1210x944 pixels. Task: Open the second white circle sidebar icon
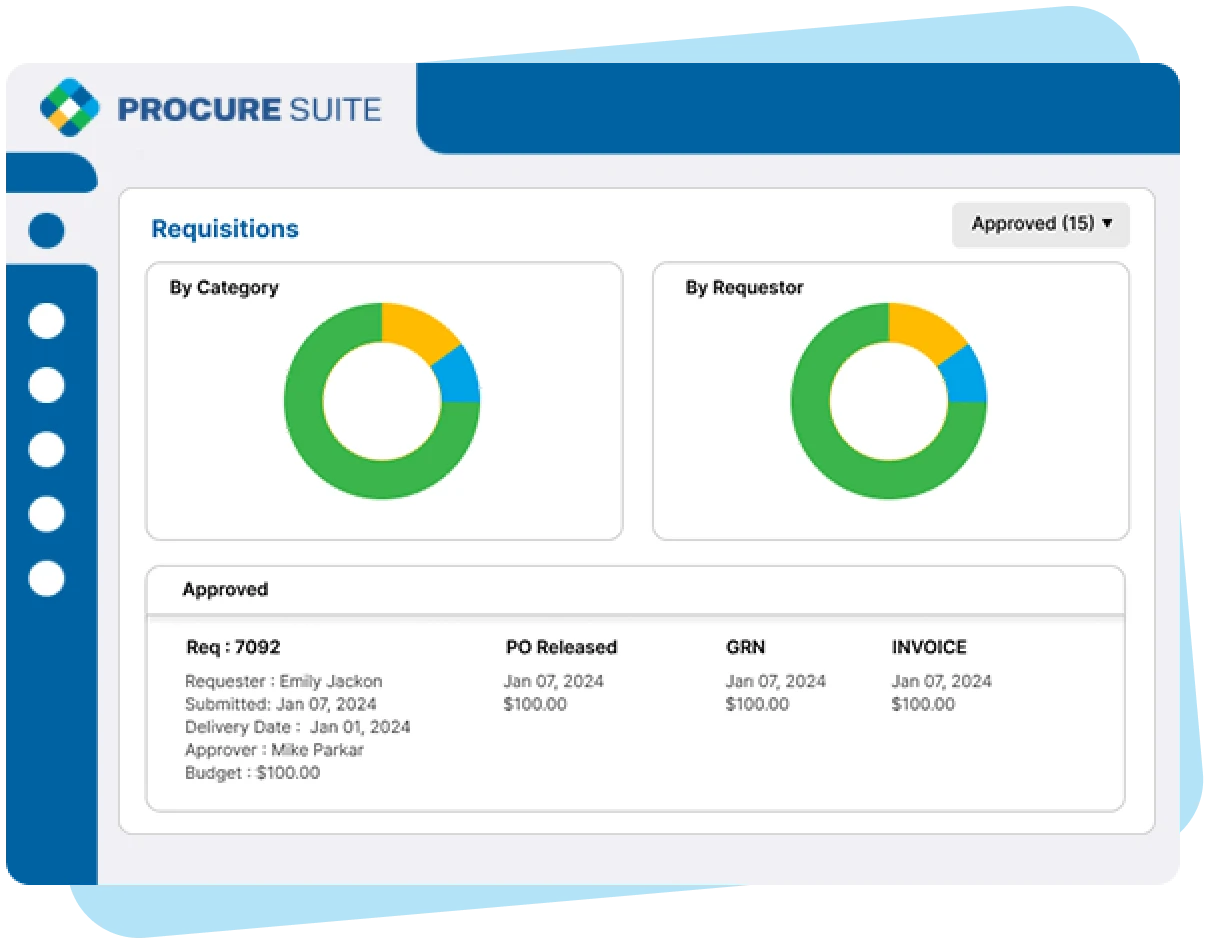tap(46, 385)
